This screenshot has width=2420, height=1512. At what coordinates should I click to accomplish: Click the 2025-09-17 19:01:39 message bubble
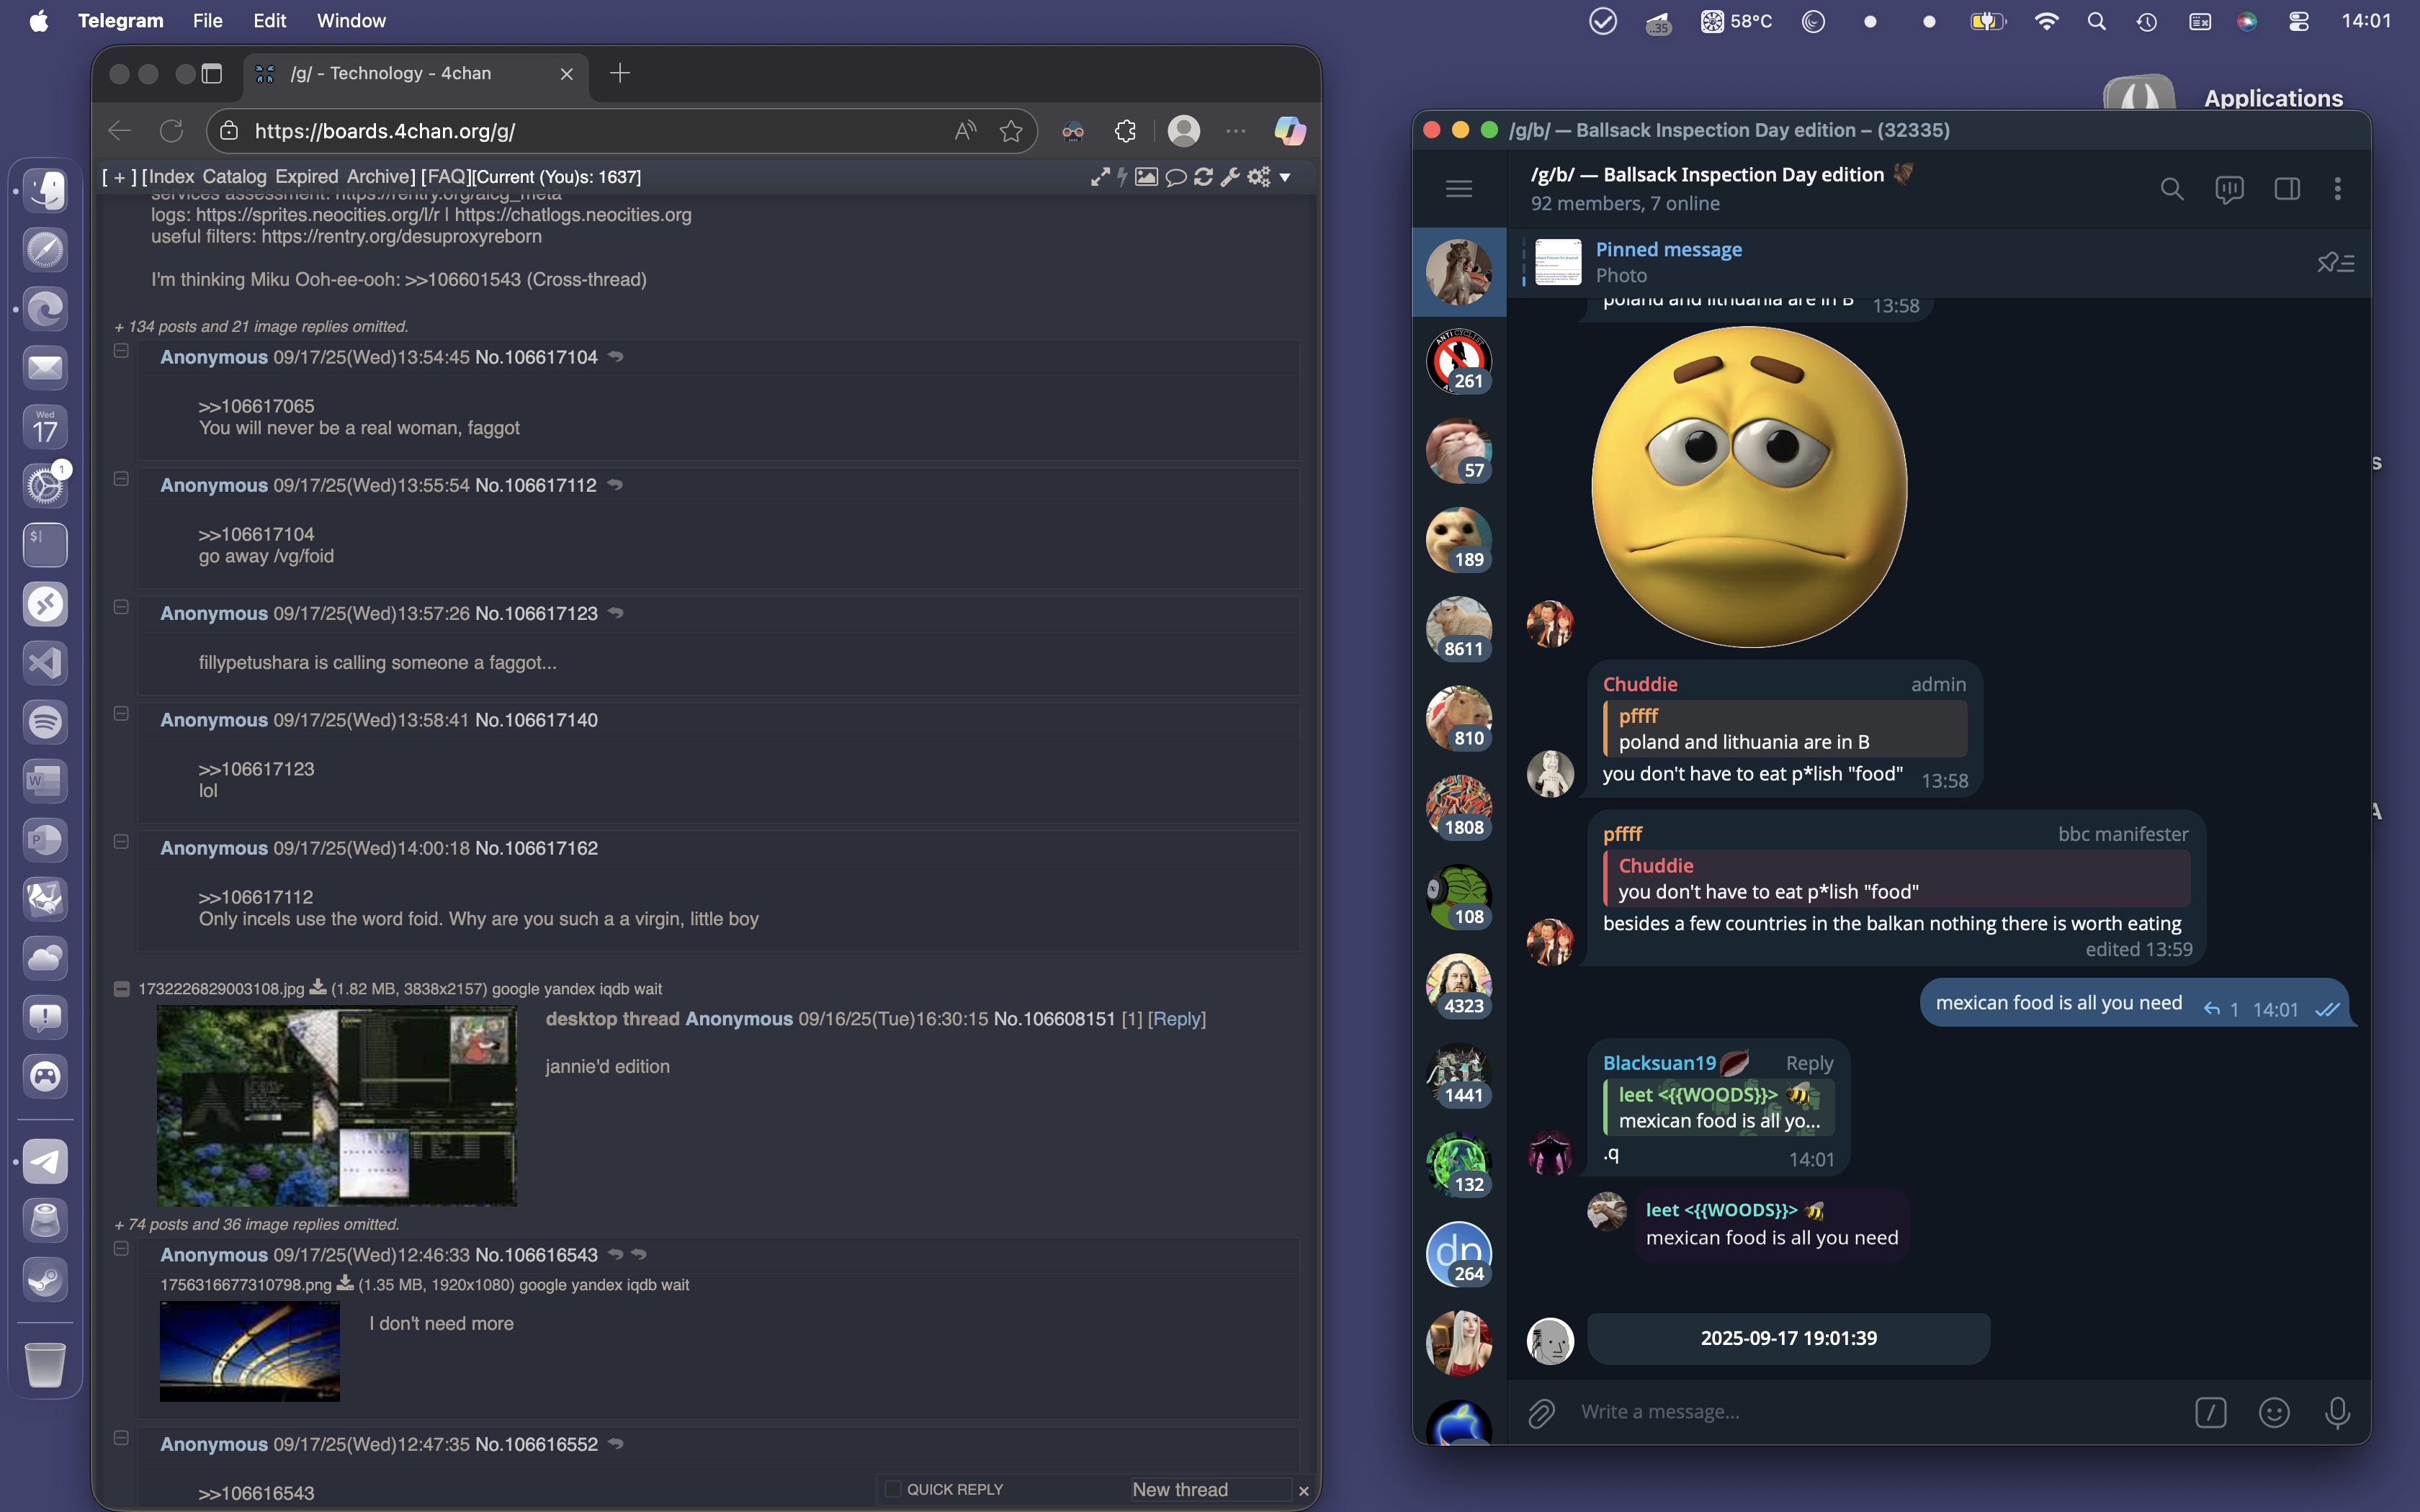tap(1788, 1338)
